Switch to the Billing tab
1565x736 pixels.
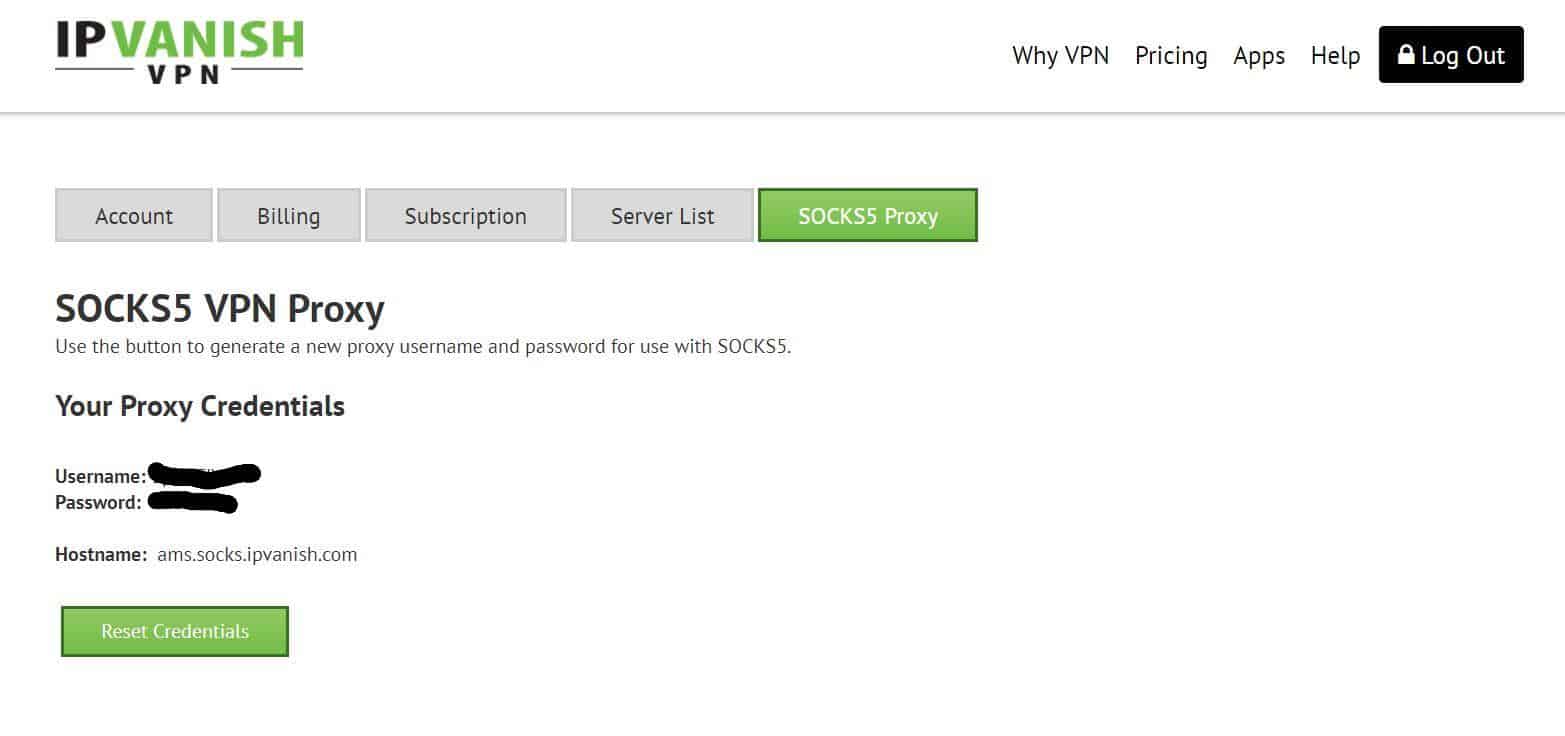(x=289, y=216)
